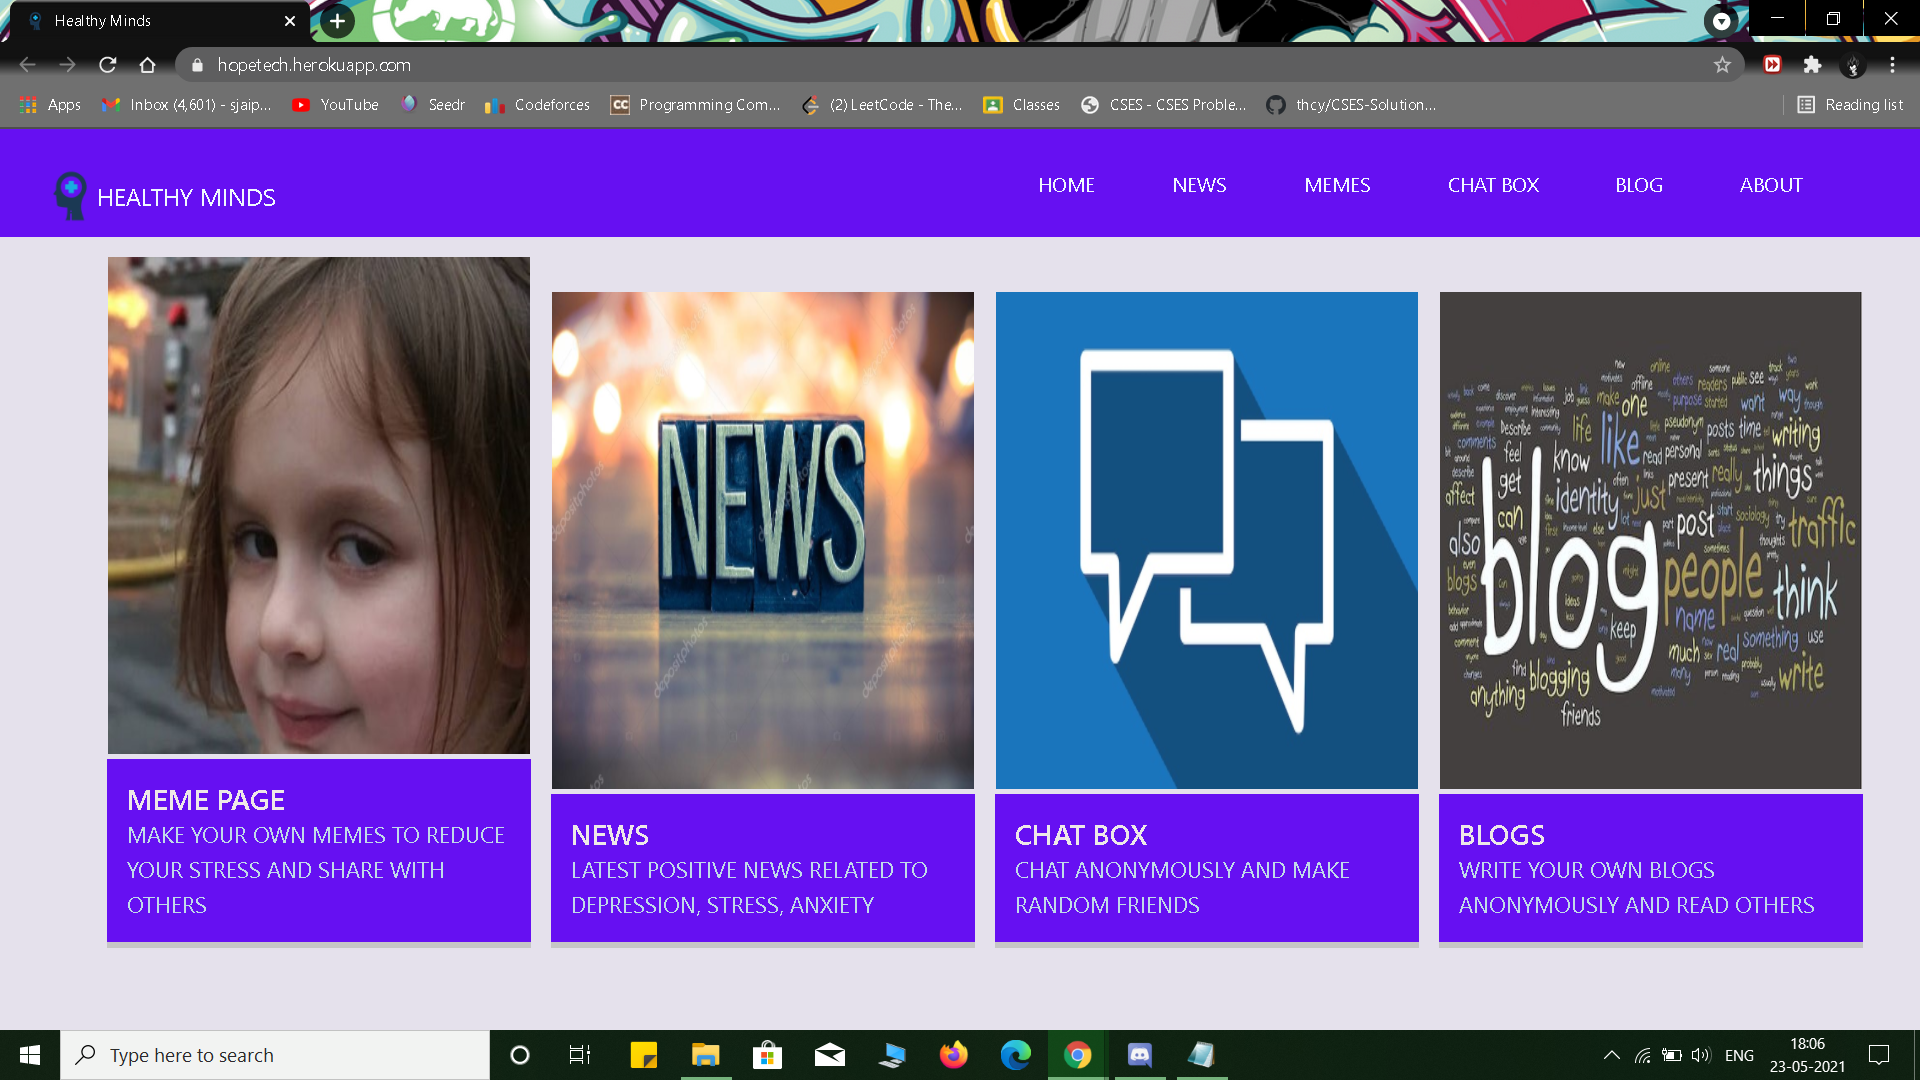Go to the ABOUT page link
Image resolution: width=1920 pixels, height=1080 pixels.
[x=1771, y=185]
